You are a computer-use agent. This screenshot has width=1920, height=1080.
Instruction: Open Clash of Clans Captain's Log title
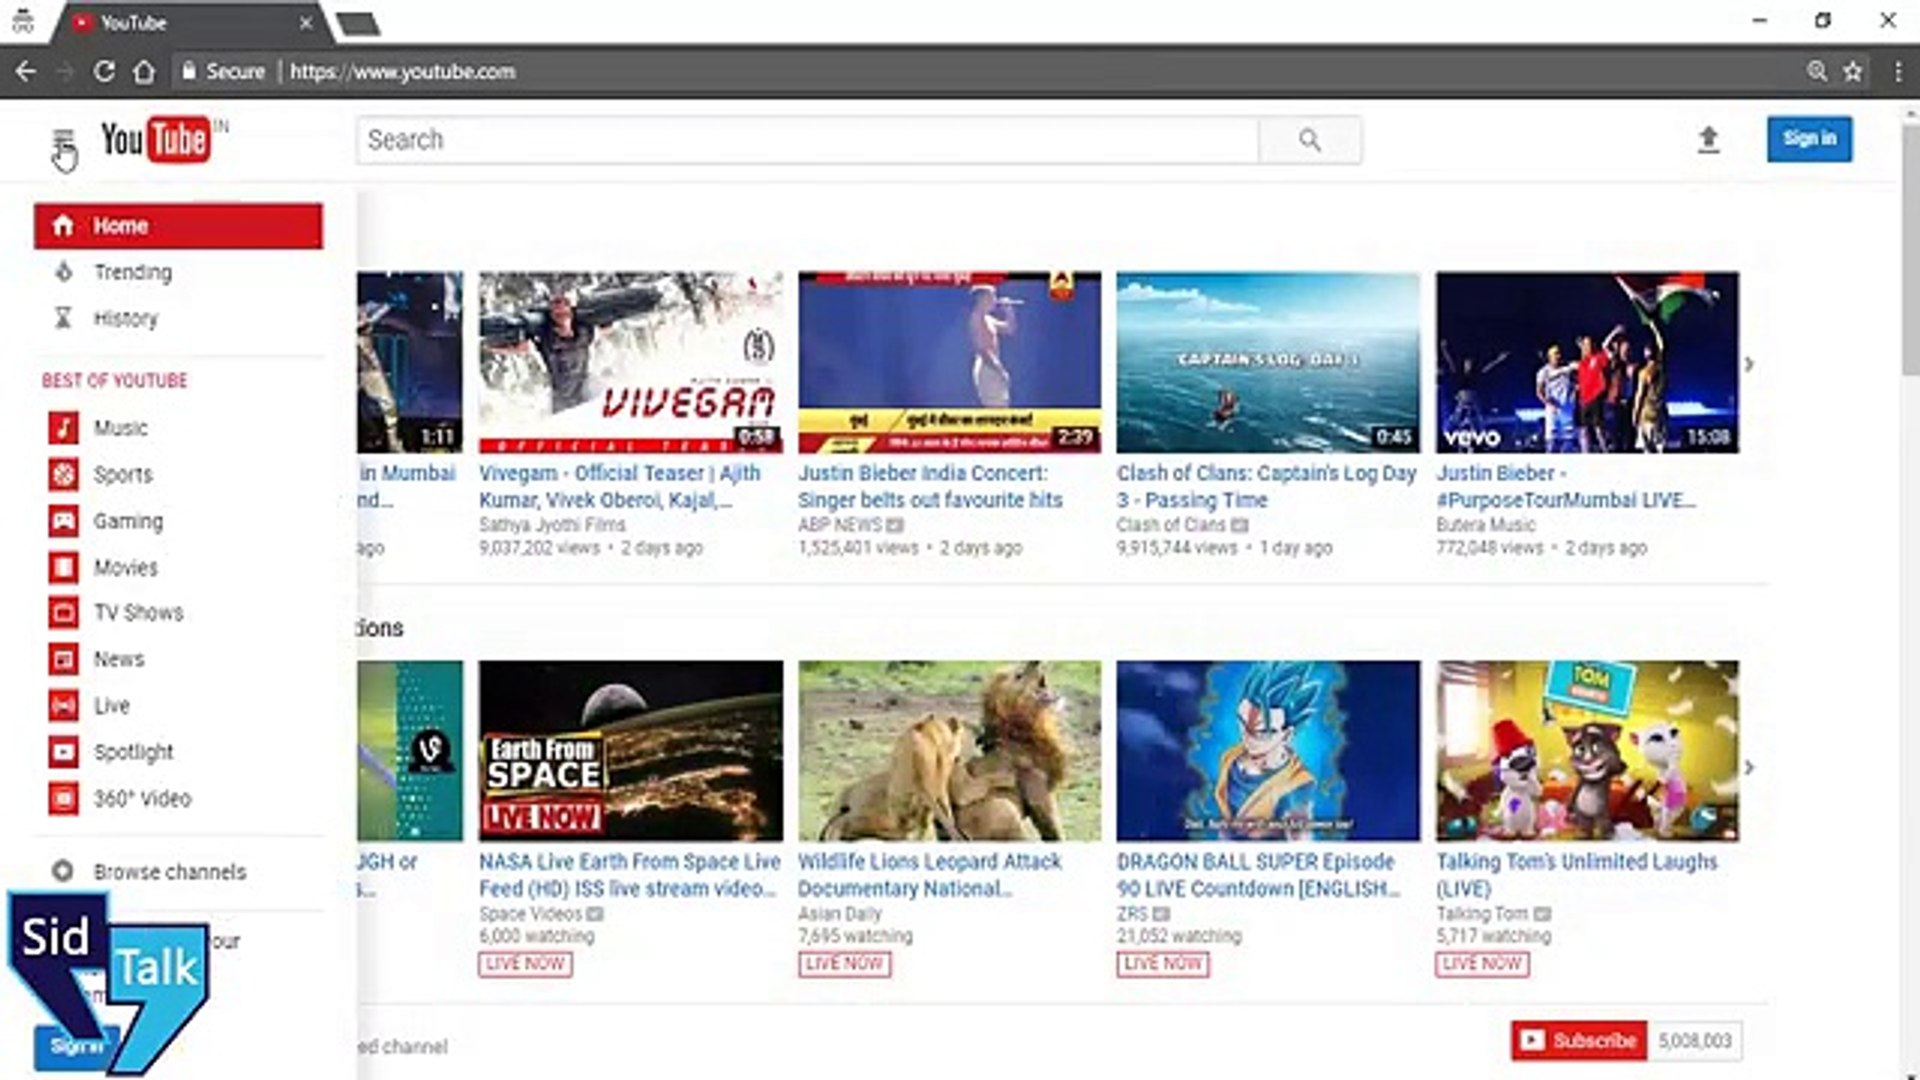click(x=1266, y=486)
